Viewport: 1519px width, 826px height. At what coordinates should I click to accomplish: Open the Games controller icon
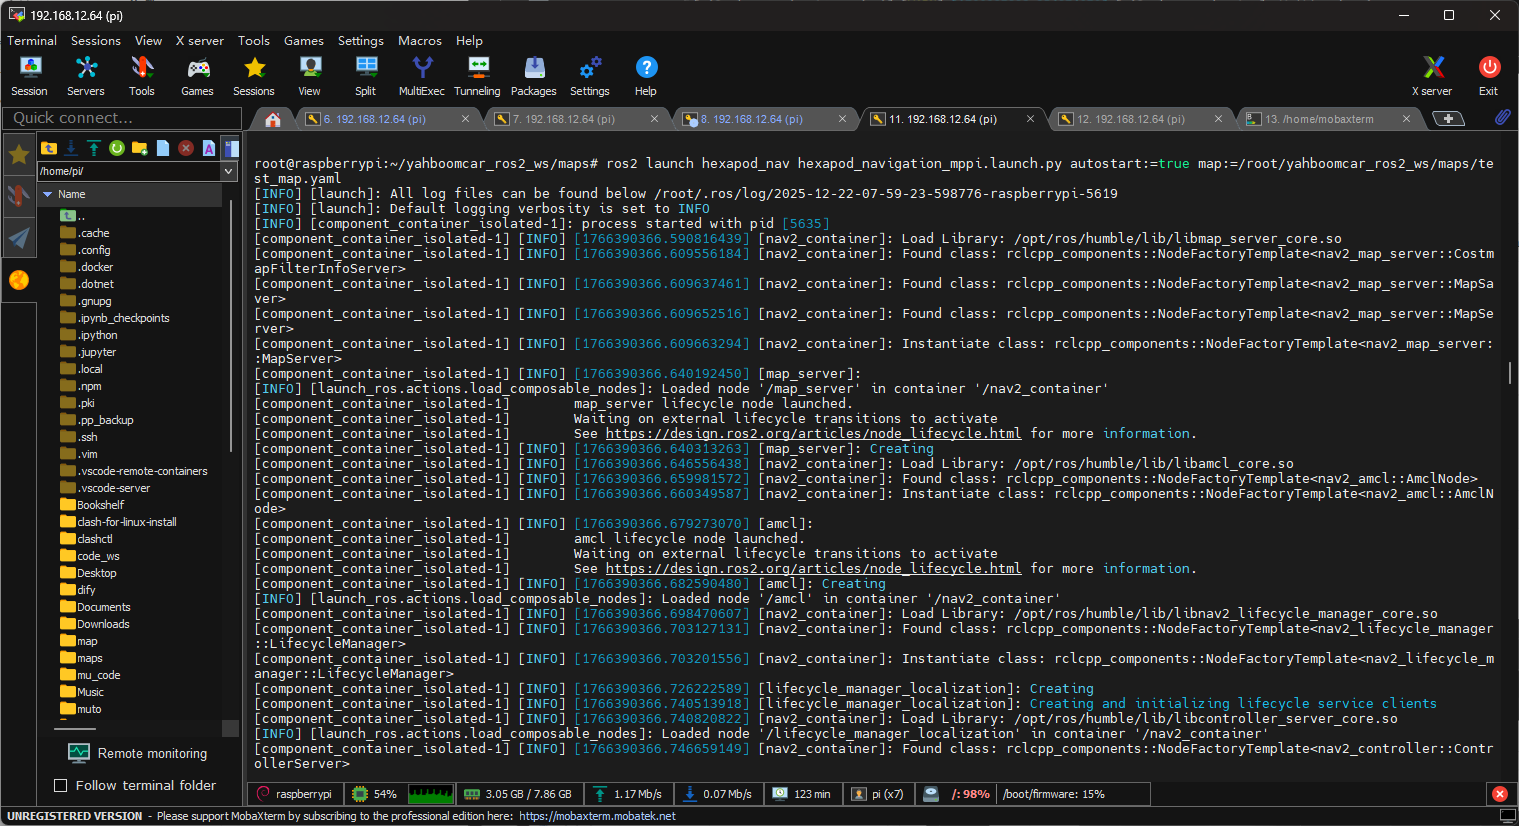[198, 76]
